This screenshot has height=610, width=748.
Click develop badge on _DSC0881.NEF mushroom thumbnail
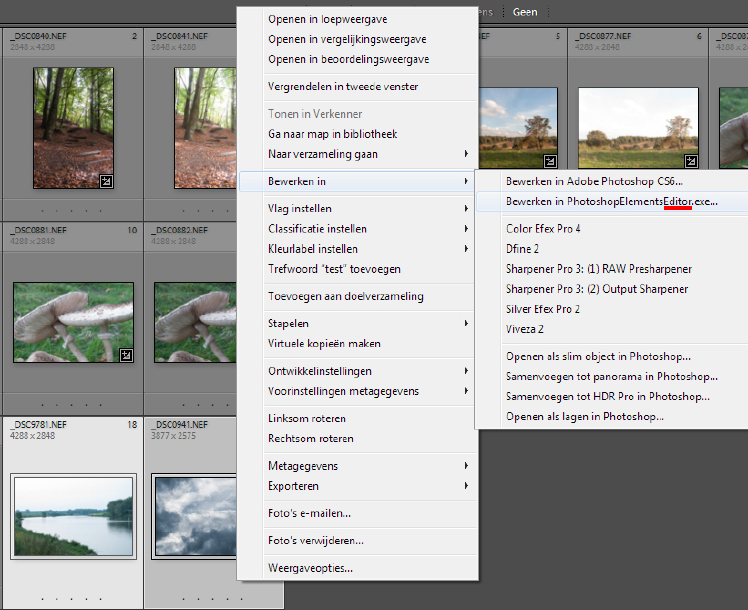(x=126, y=355)
